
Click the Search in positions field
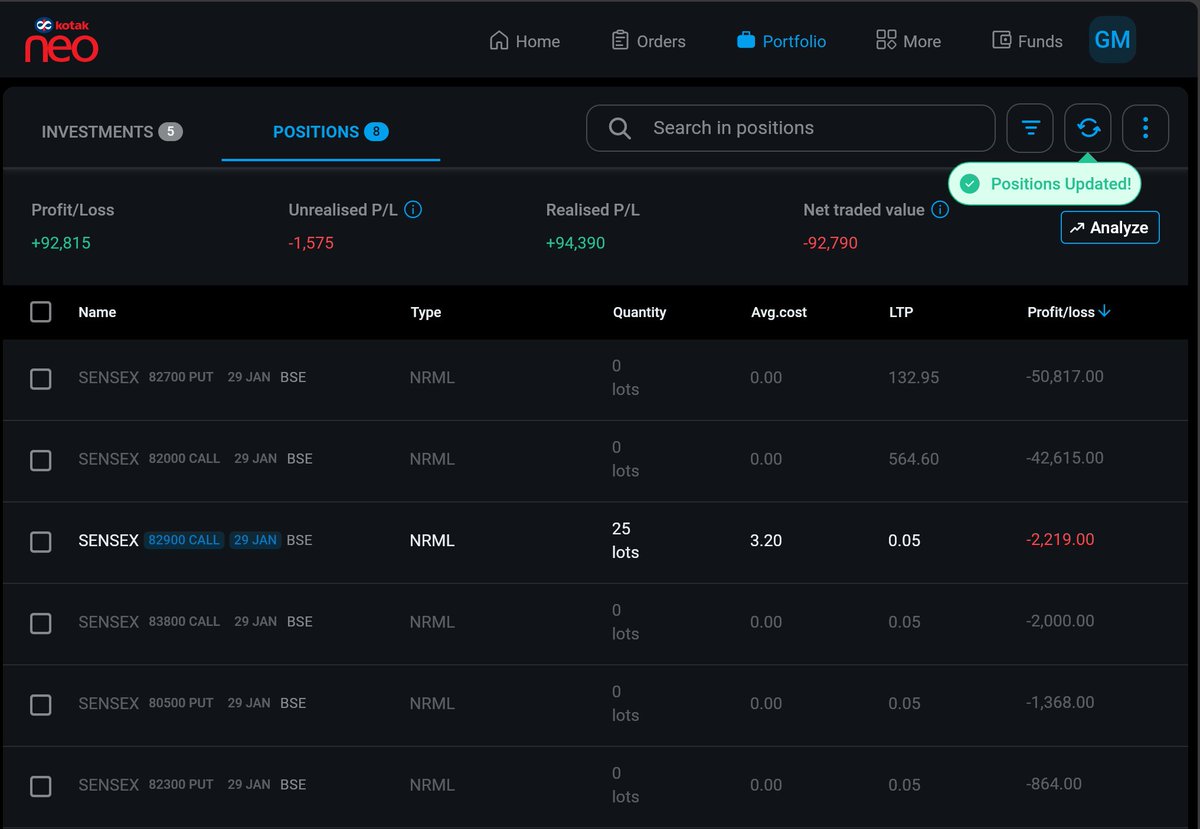point(790,128)
